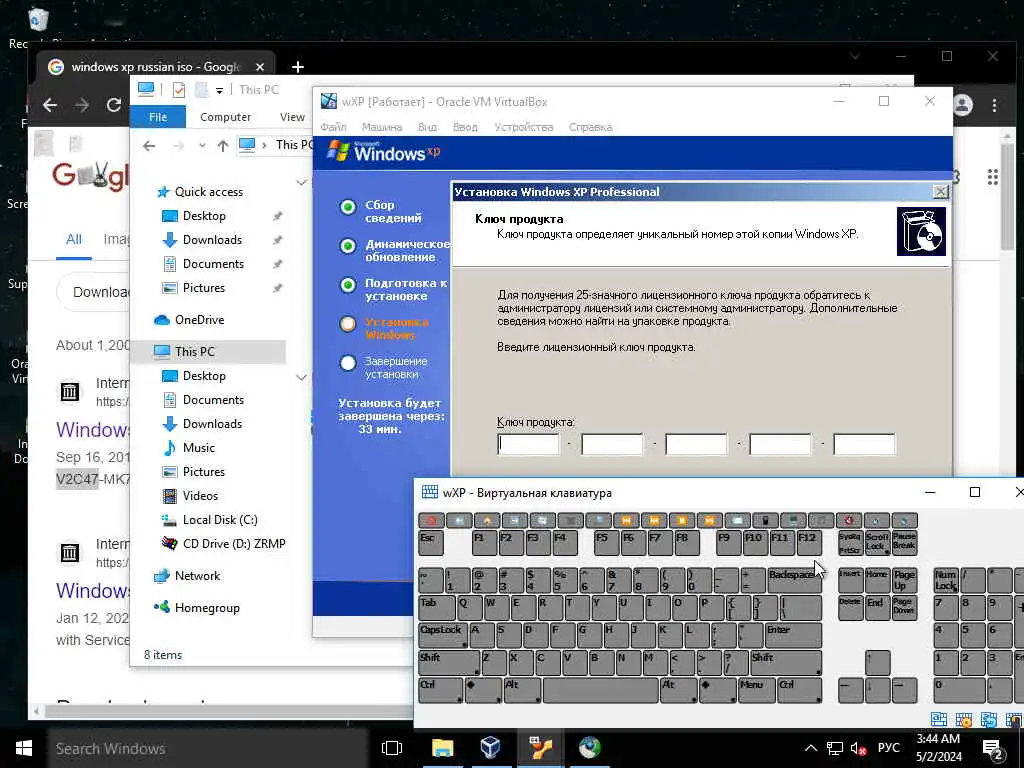Screen dimensions: 1024x768
Task: Open the Computer ribbon tab
Action: pos(225,117)
